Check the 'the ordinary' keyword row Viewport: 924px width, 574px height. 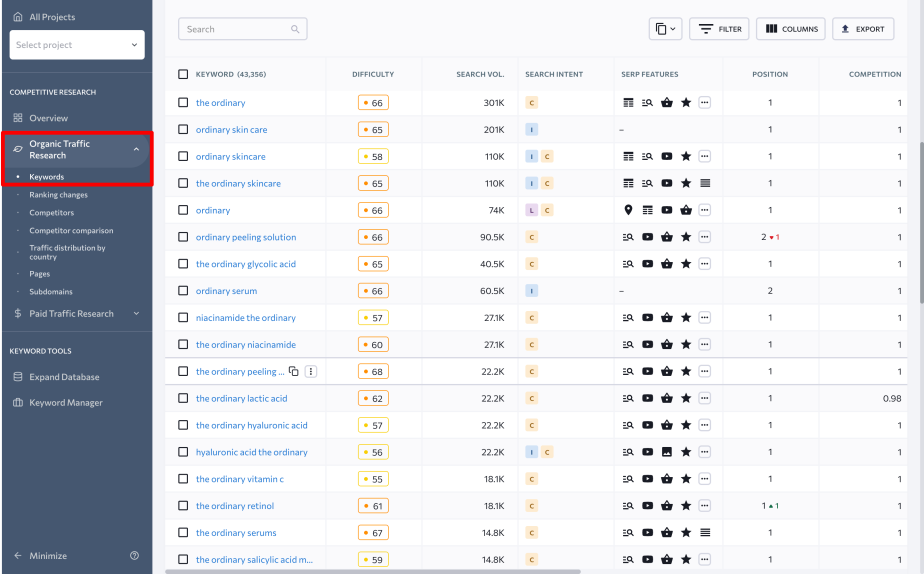tap(183, 103)
